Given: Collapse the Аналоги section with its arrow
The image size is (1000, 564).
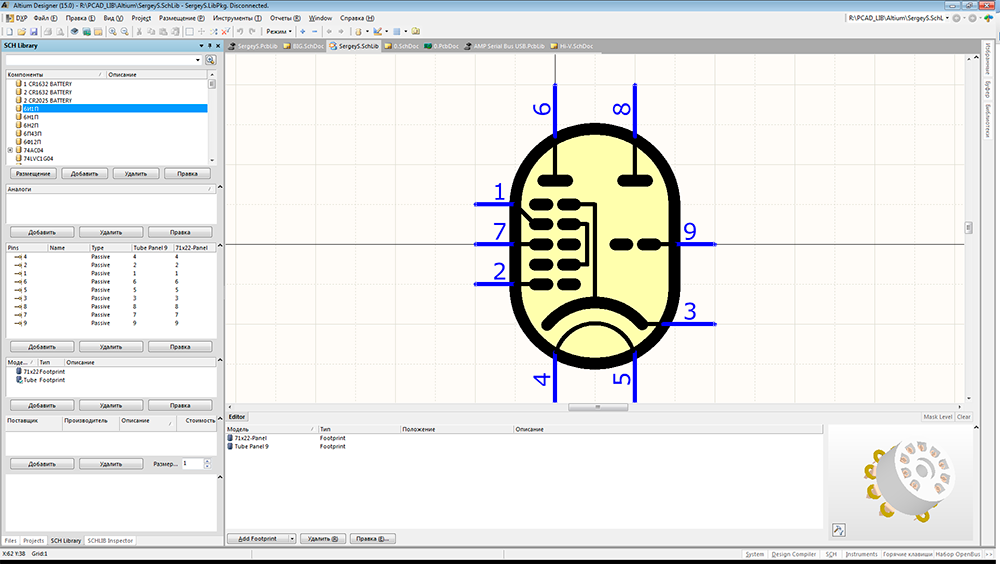Looking at the screenshot, I should pos(211,188).
